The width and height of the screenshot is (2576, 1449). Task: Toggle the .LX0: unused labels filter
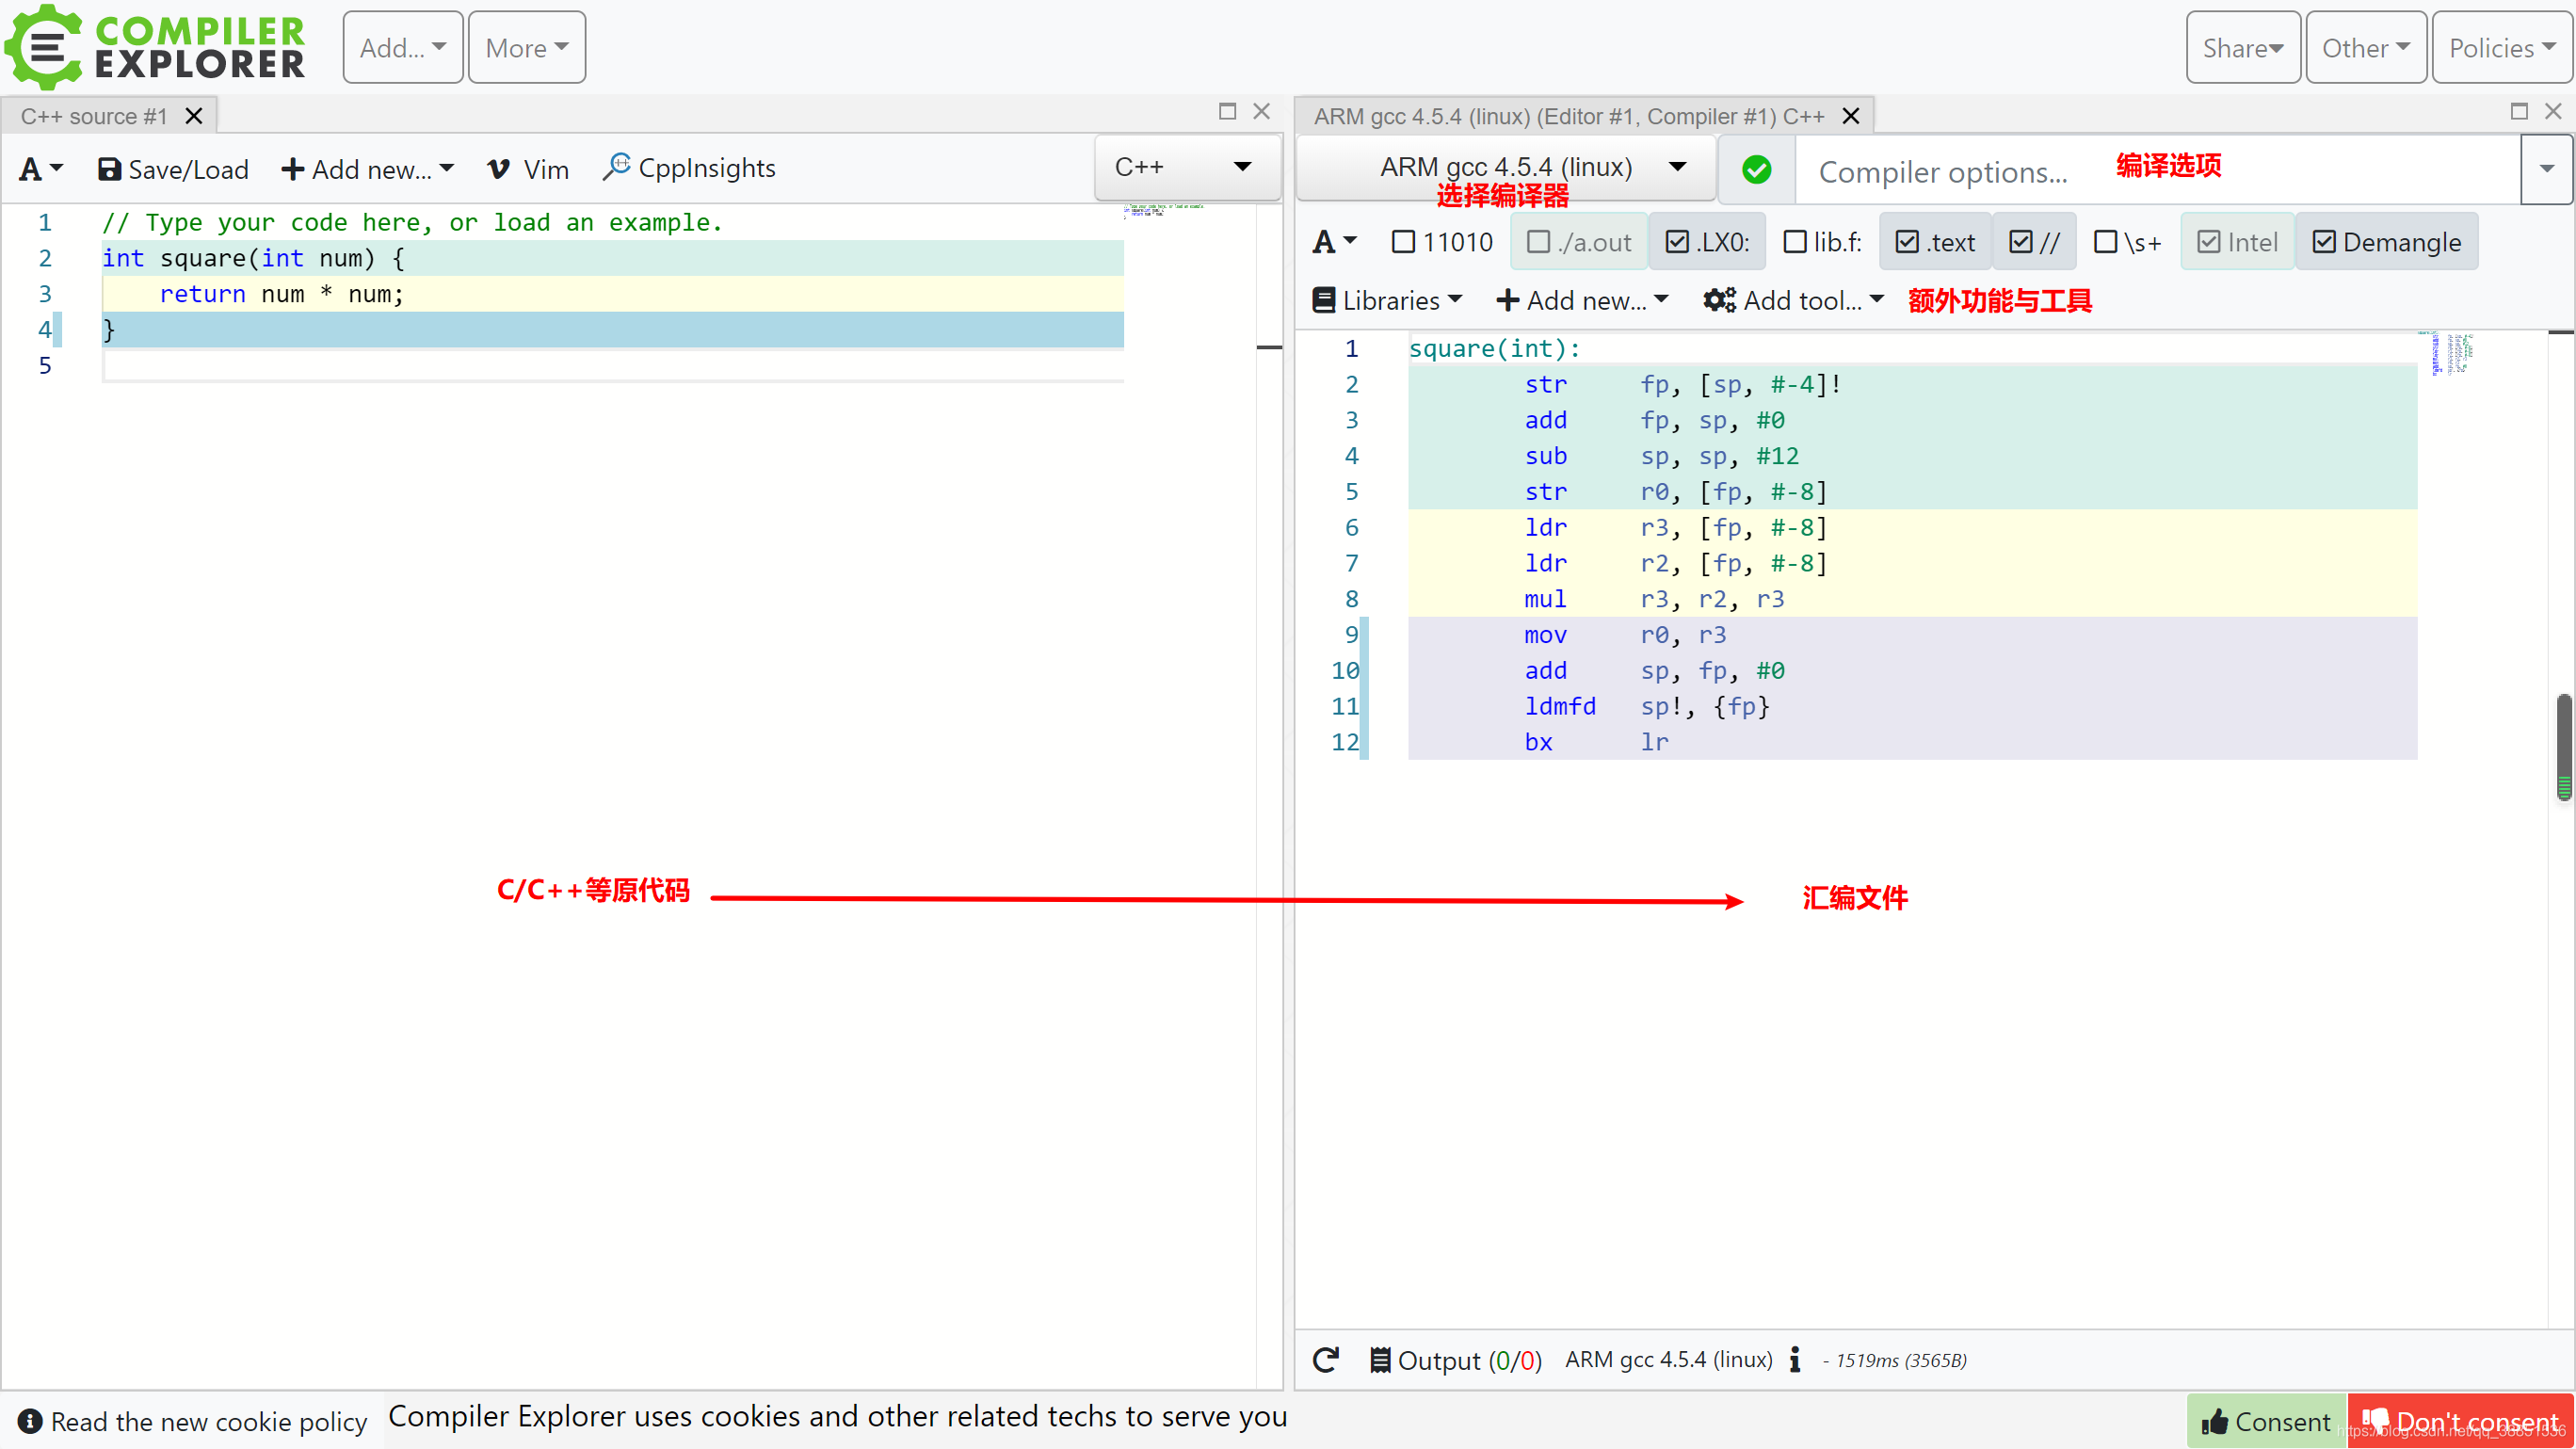coord(1706,242)
